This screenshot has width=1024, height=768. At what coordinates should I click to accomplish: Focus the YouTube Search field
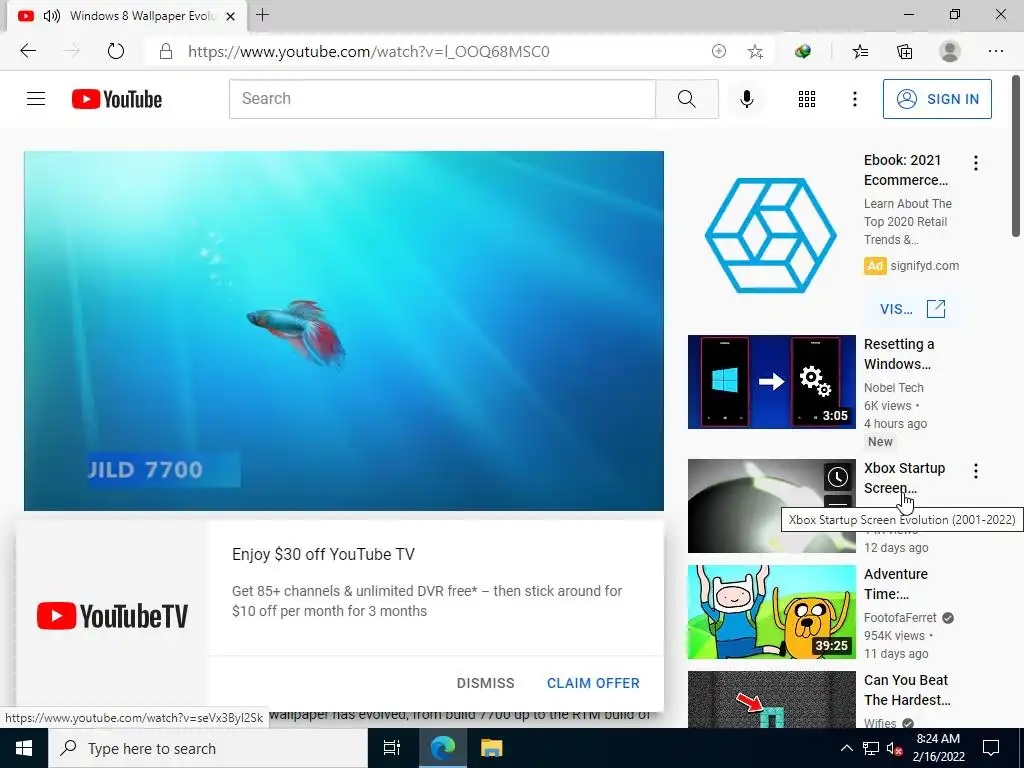442,99
